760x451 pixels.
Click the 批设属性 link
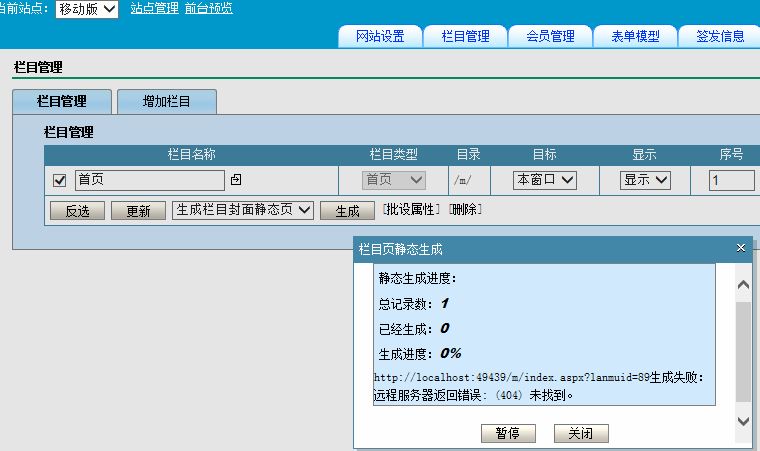pos(411,210)
